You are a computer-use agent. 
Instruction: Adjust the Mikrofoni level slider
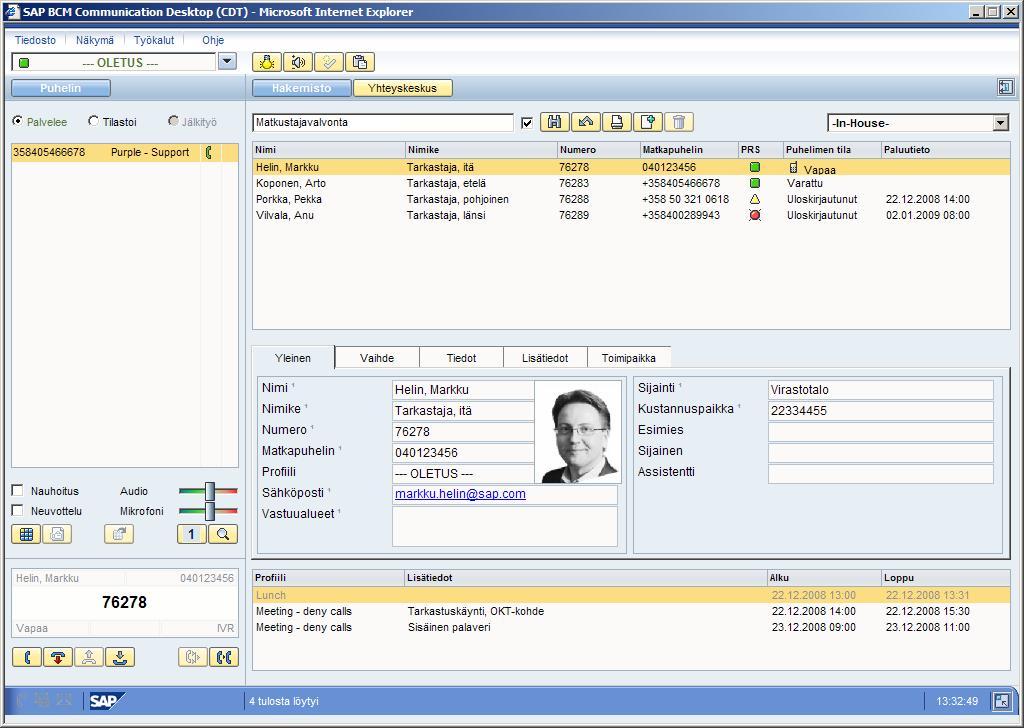click(x=208, y=511)
